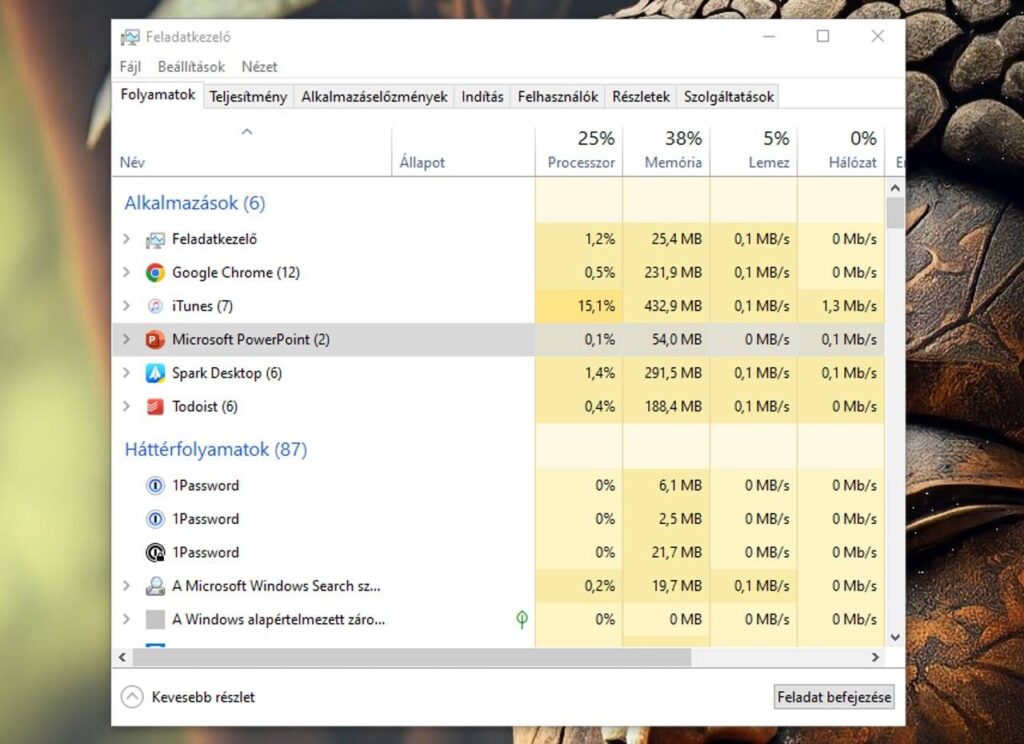
Task: Expand the Todoist (6) group
Action: [x=127, y=406]
